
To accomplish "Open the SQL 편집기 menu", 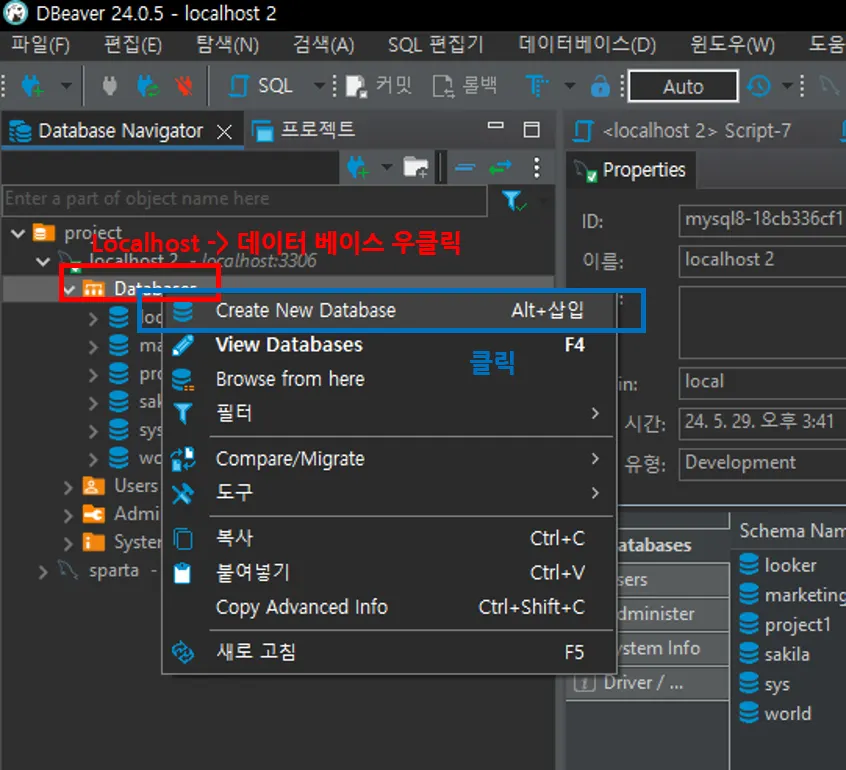I will click(x=436, y=44).
